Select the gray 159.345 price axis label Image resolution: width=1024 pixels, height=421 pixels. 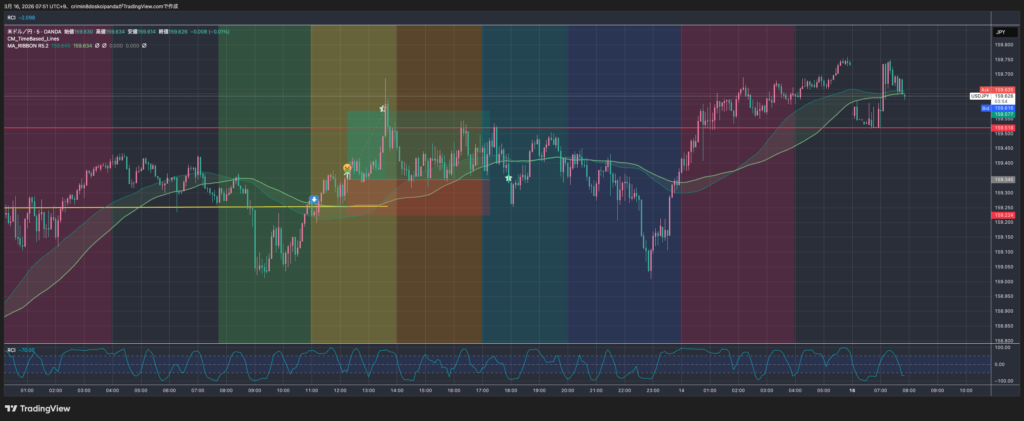point(1000,179)
